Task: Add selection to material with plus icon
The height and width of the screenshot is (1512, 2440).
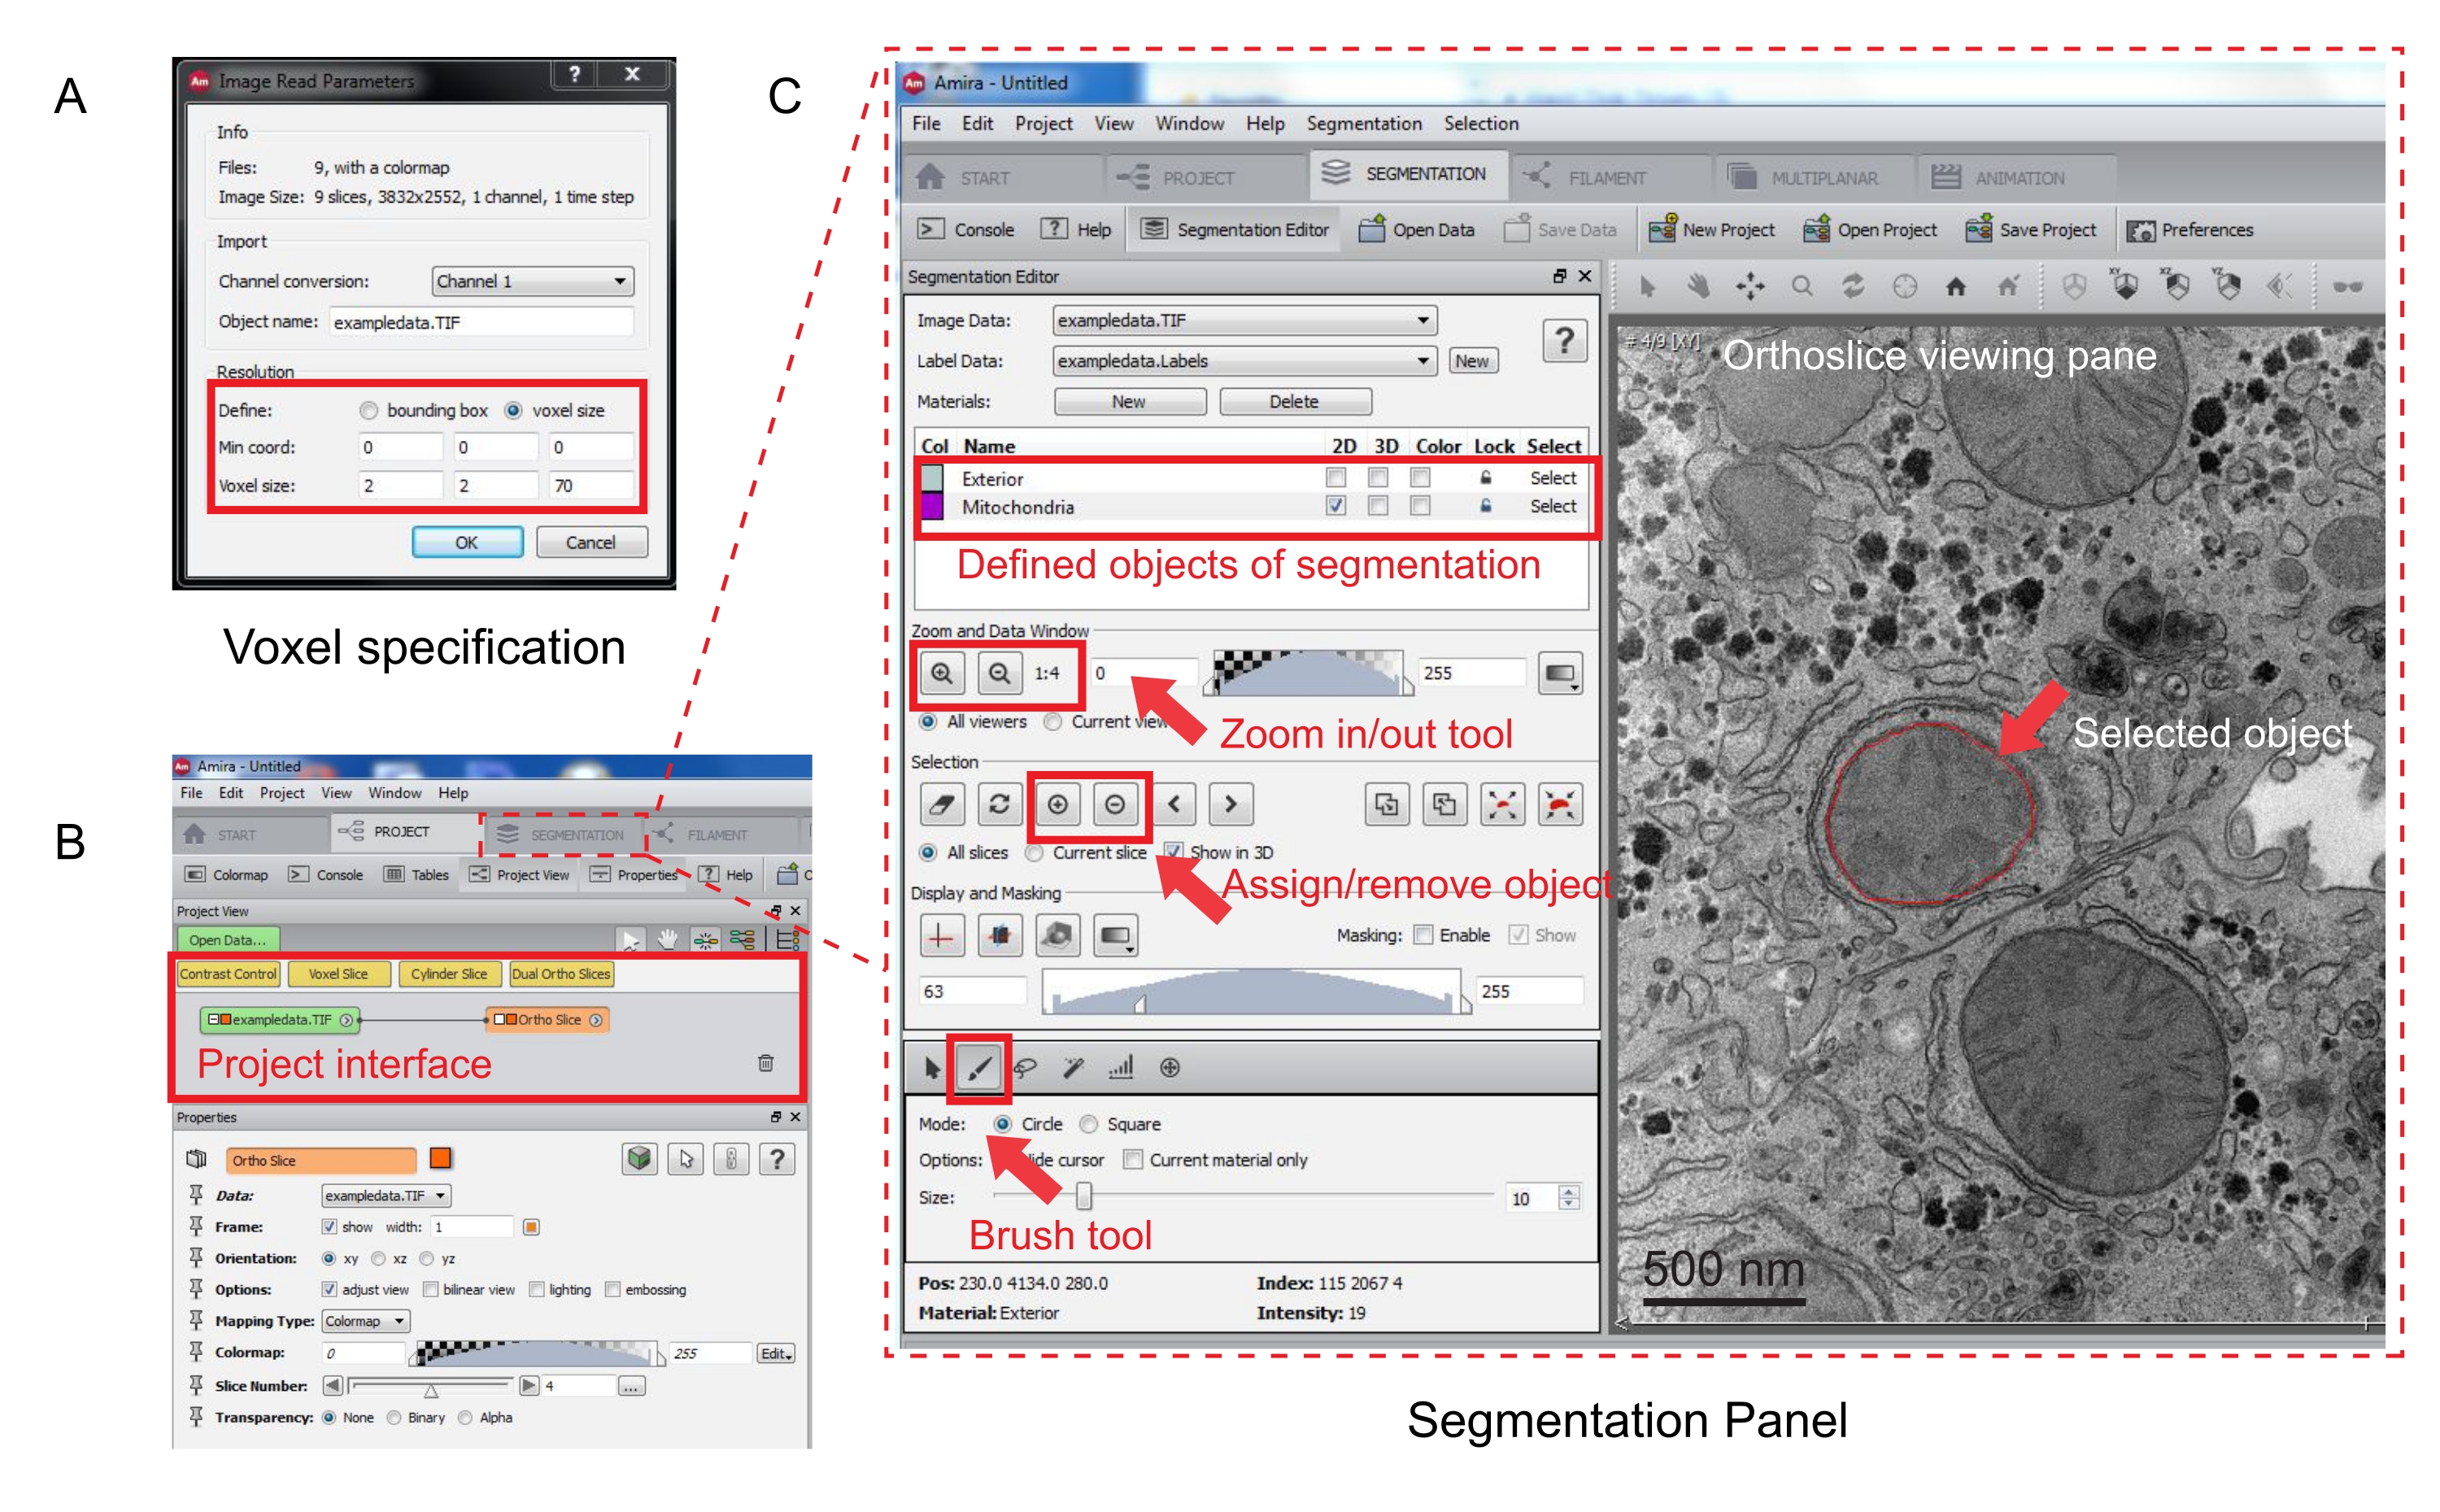Action: tap(1057, 804)
